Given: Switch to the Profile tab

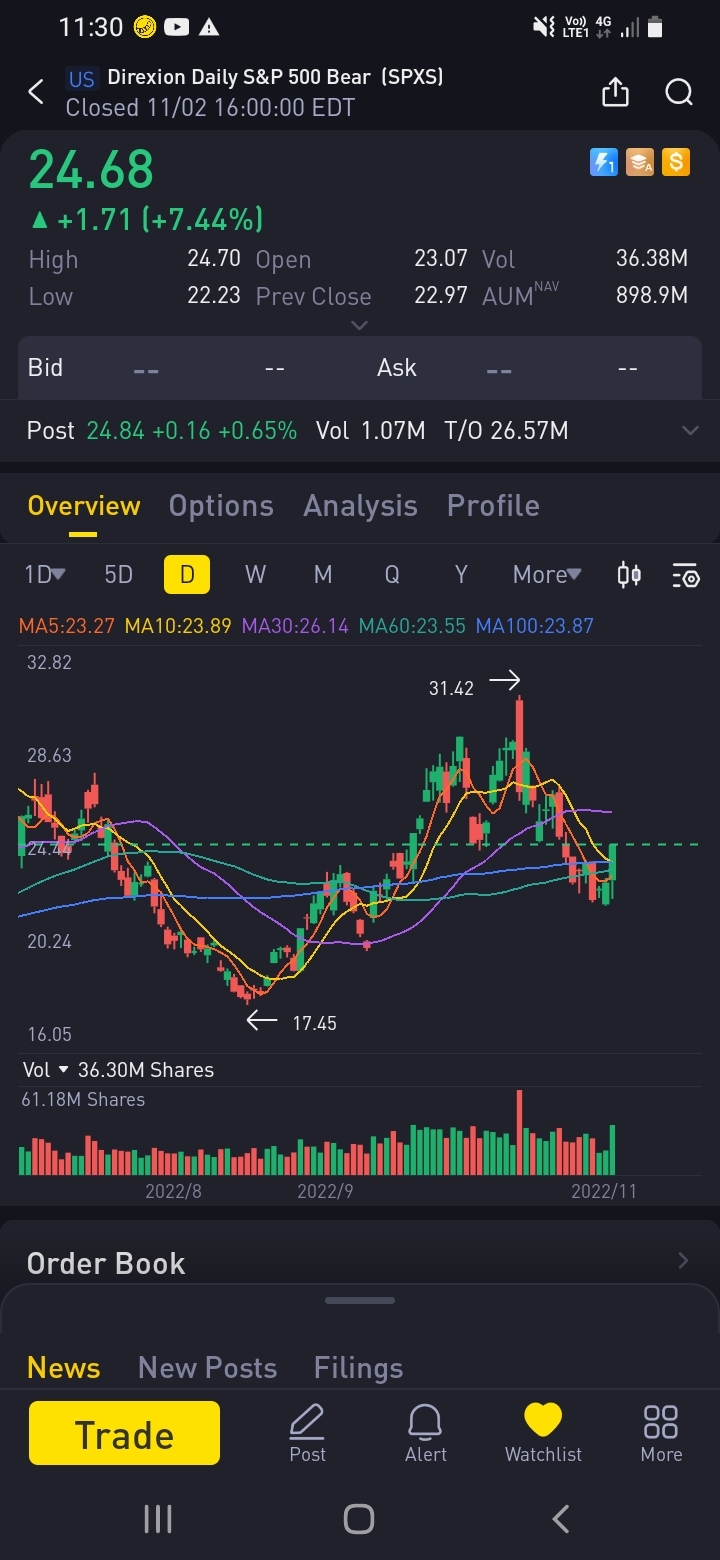Looking at the screenshot, I should 493,506.
